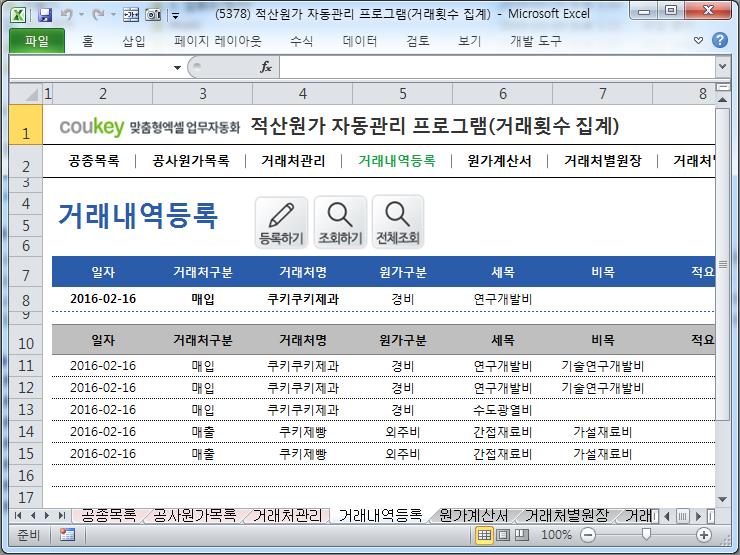
Task: Click inside the formula bar input
Action: click(498, 67)
